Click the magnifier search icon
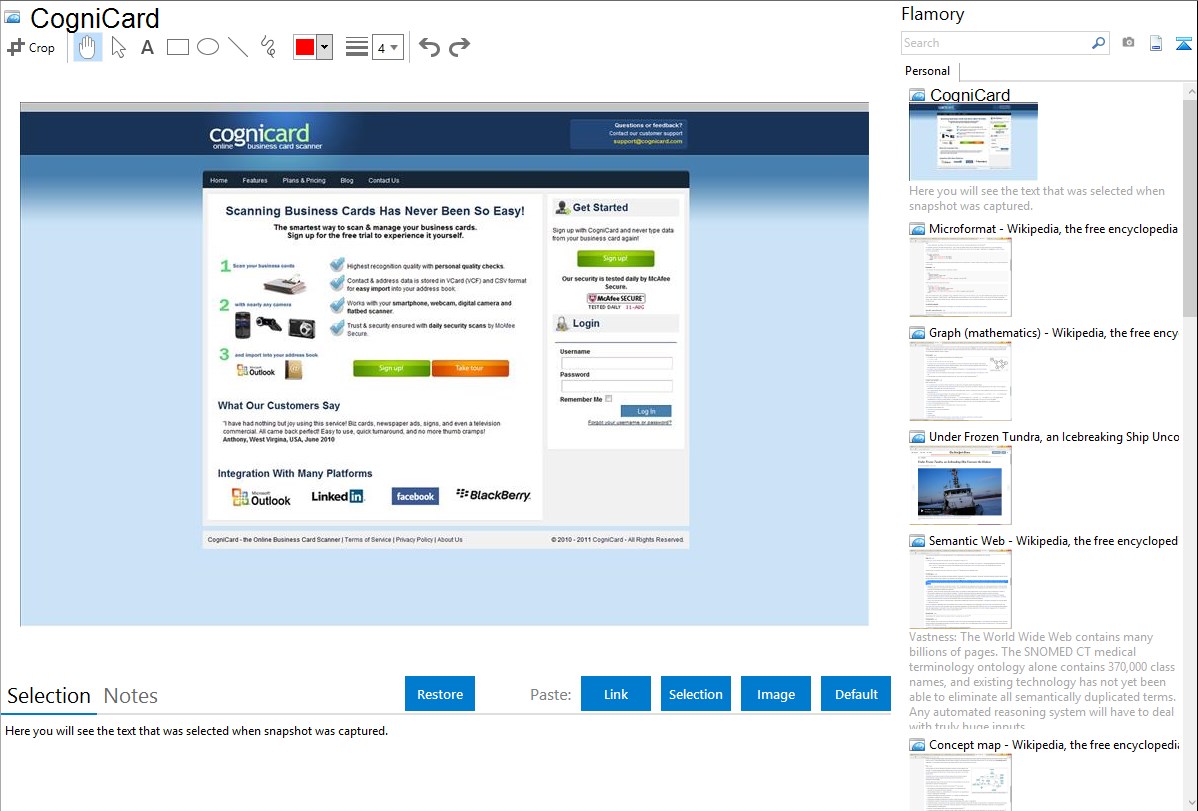This screenshot has height=811, width=1198. coord(1099,43)
